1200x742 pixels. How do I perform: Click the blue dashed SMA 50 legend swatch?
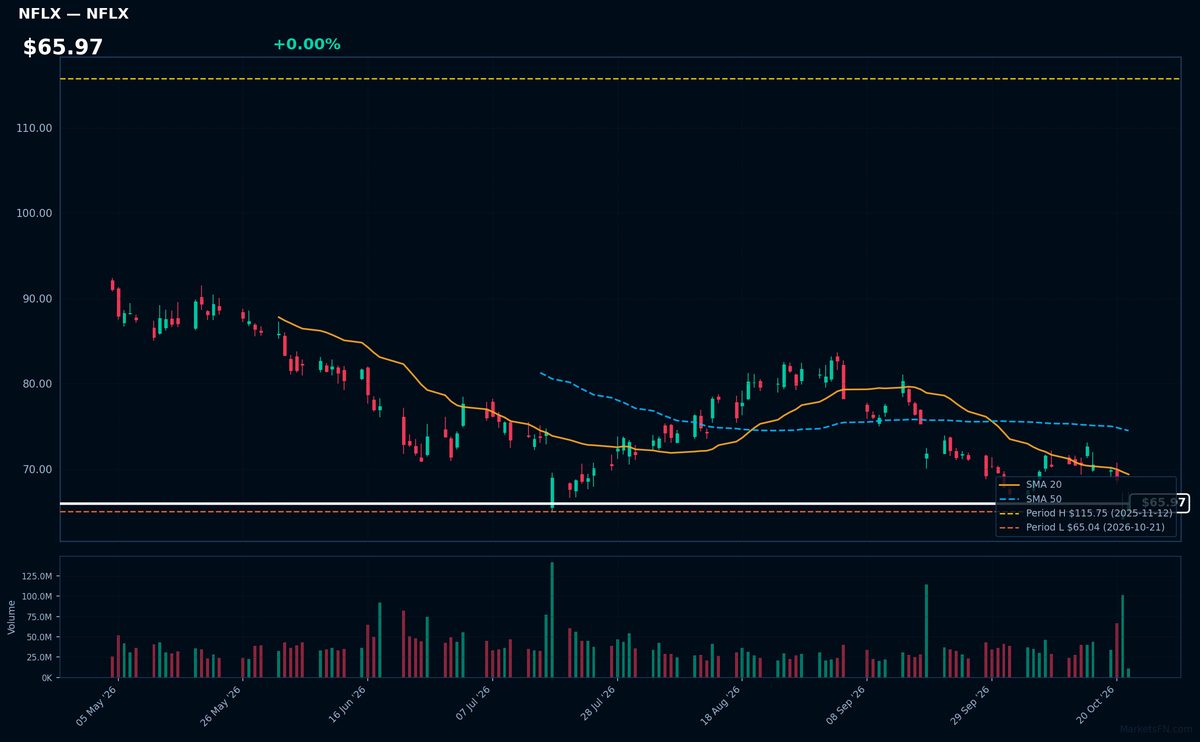[1010, 499]
